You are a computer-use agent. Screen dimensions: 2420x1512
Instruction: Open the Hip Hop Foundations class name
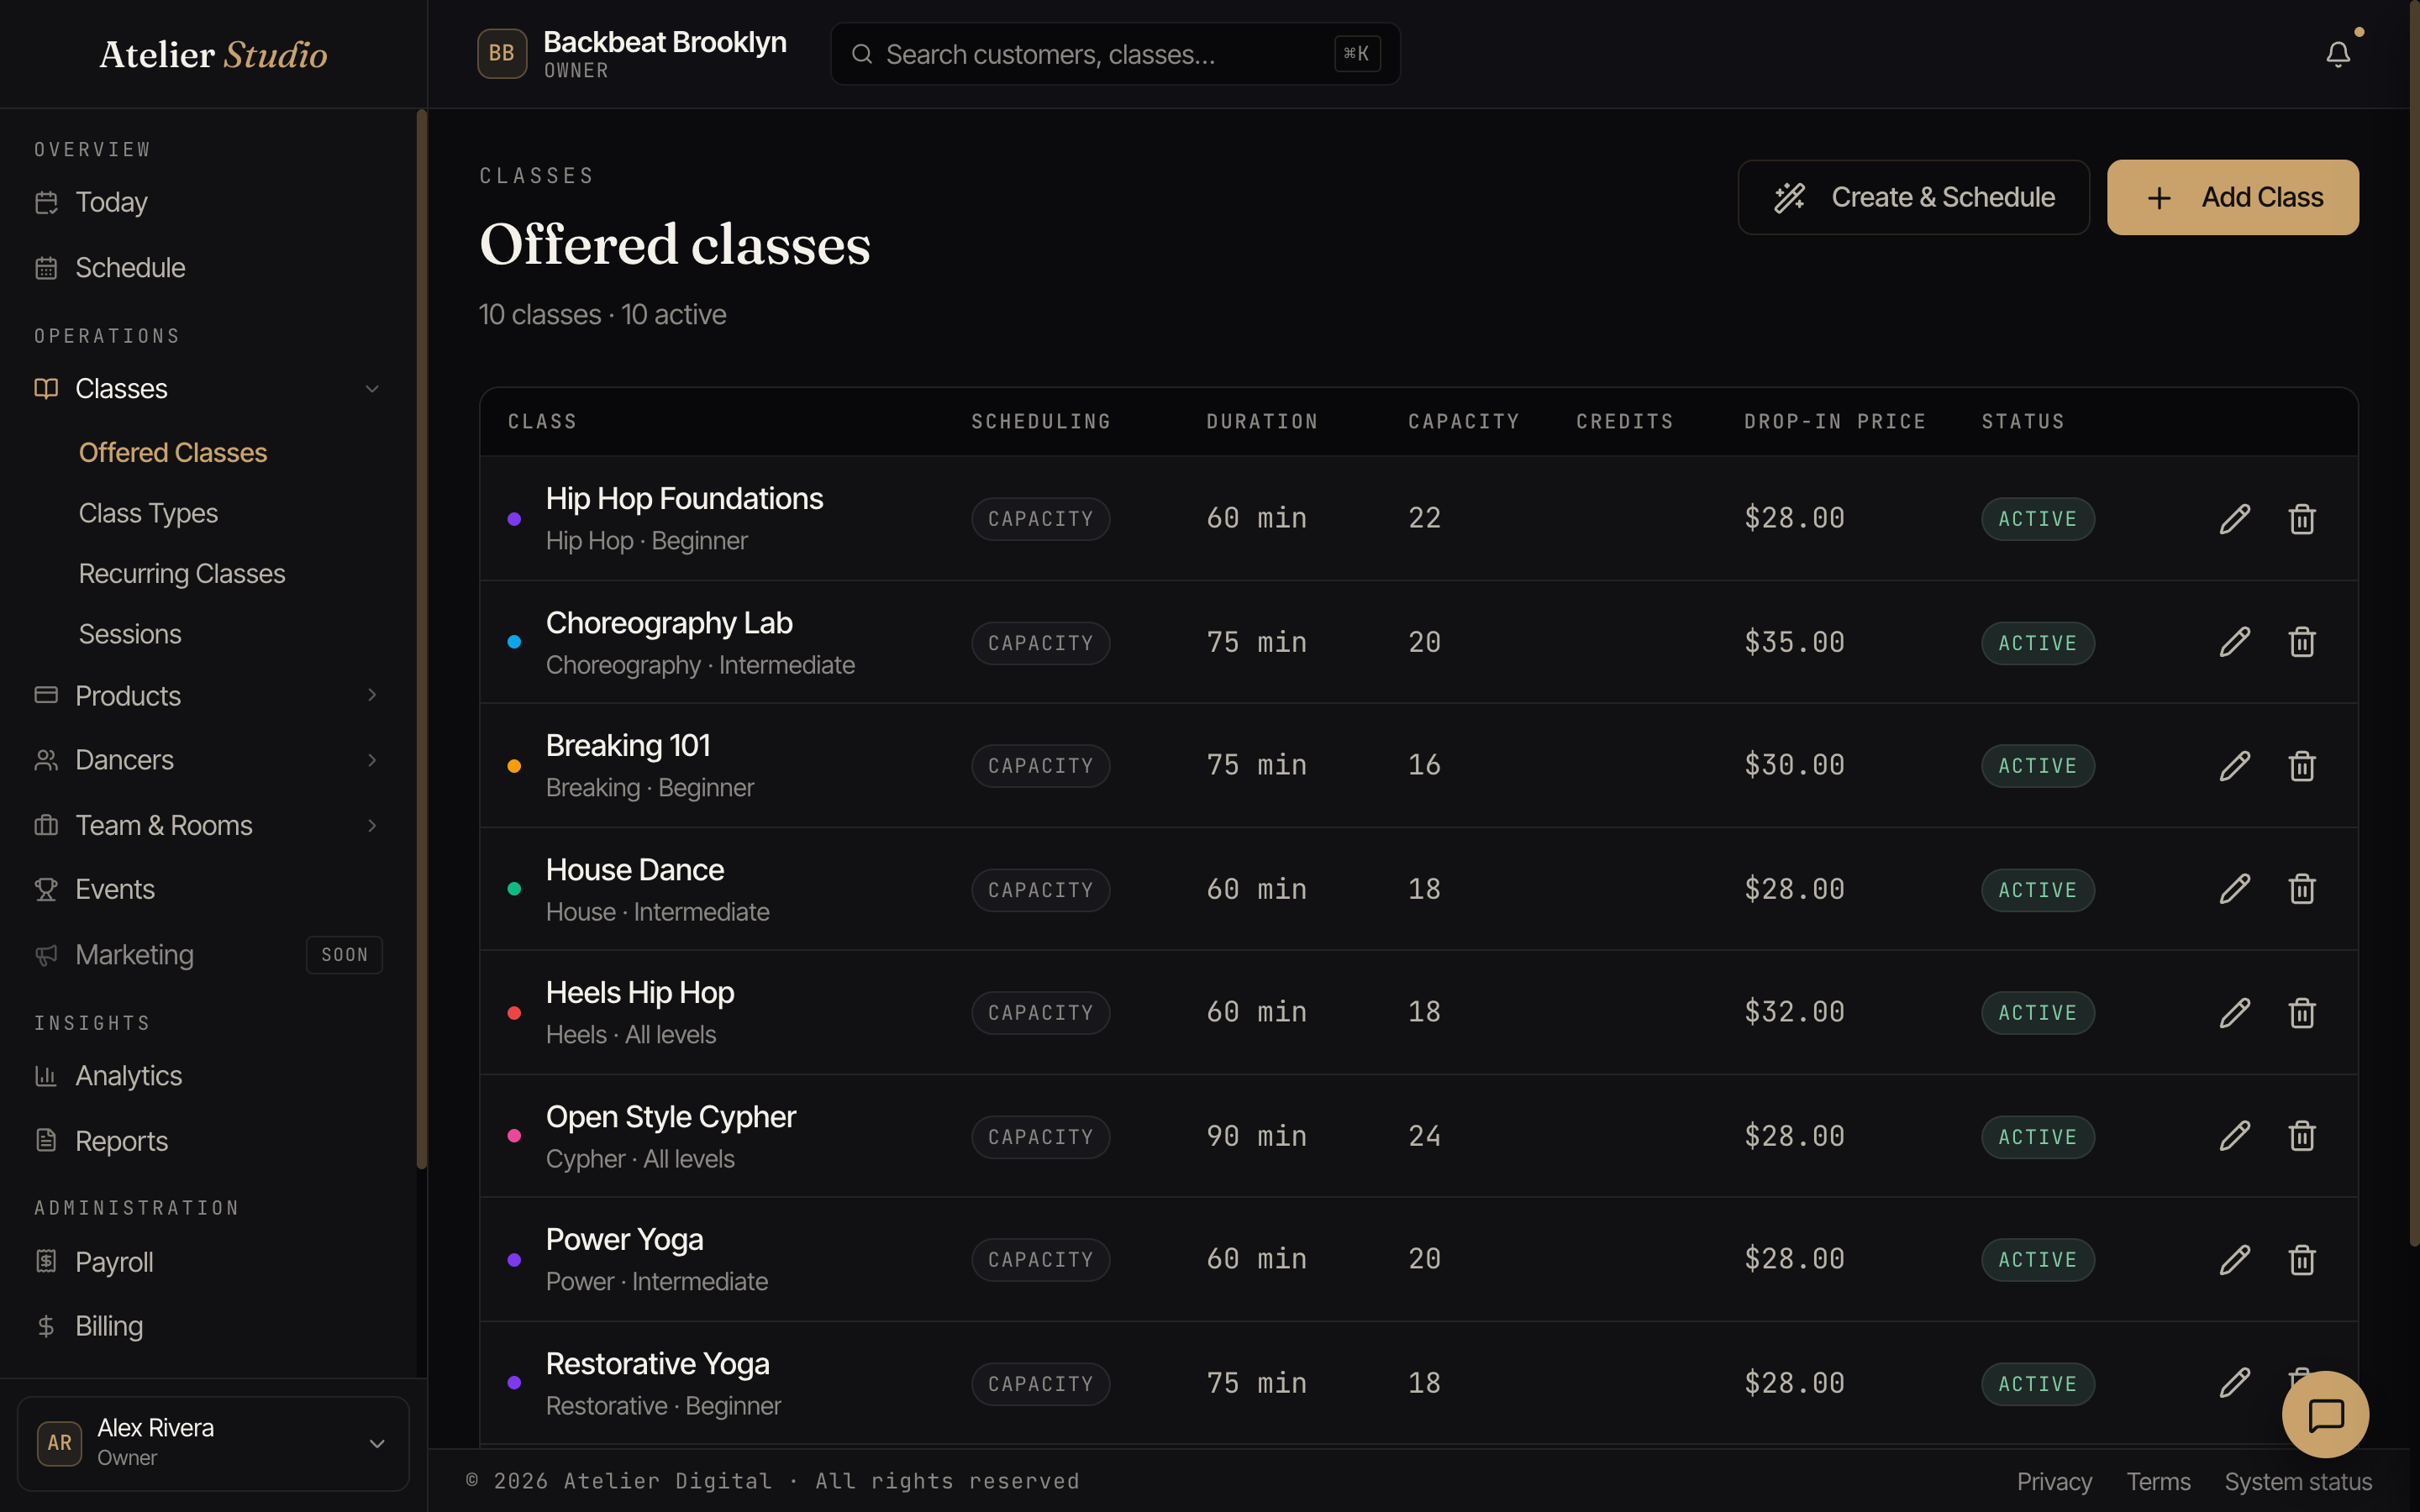(x=684, y=499)
